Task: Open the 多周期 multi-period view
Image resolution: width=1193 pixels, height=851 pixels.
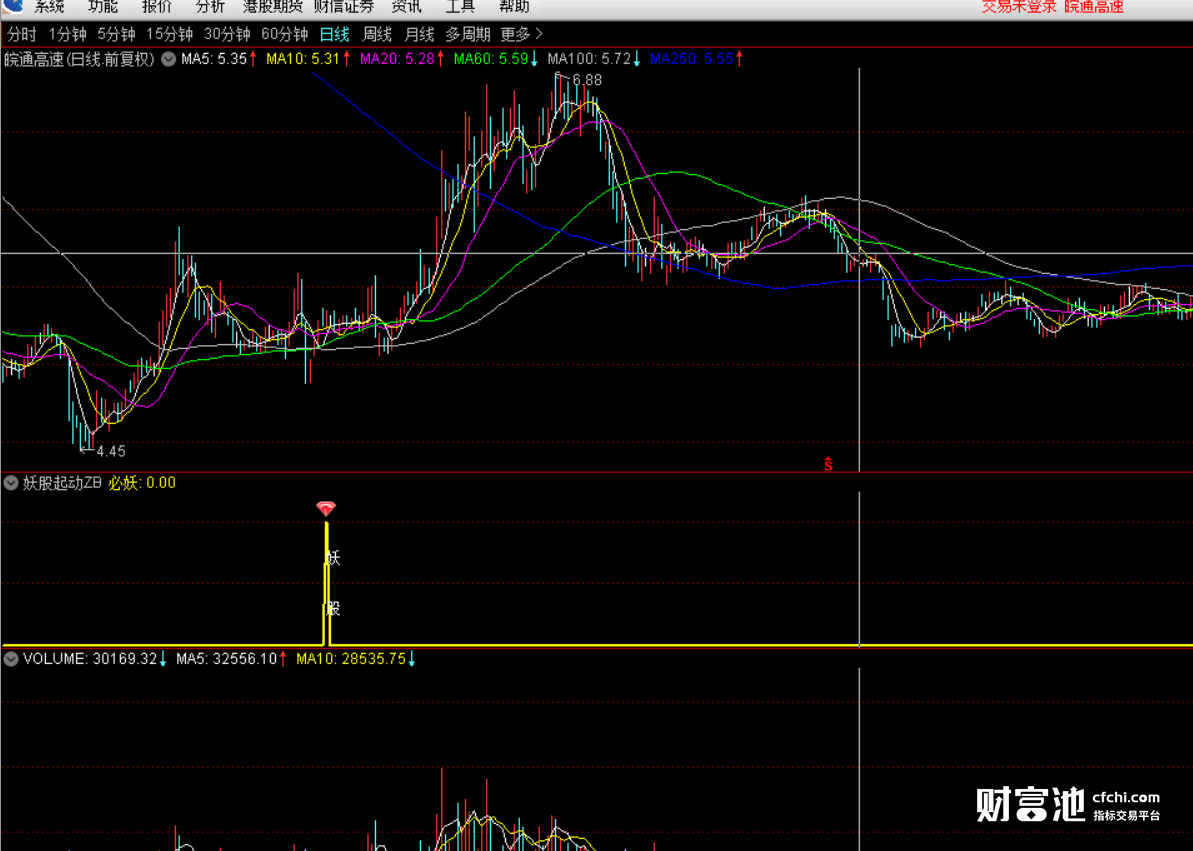Action: [x=467, y=34]
